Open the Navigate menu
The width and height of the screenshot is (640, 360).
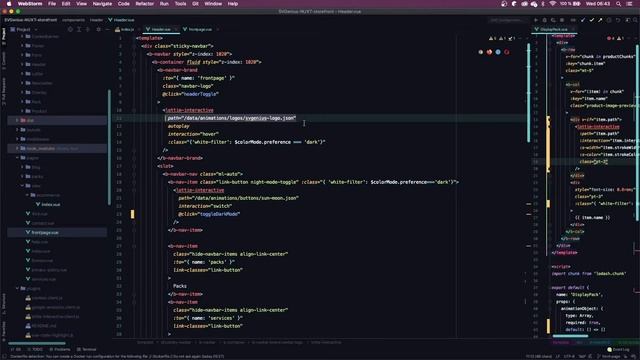coord(102,4)
